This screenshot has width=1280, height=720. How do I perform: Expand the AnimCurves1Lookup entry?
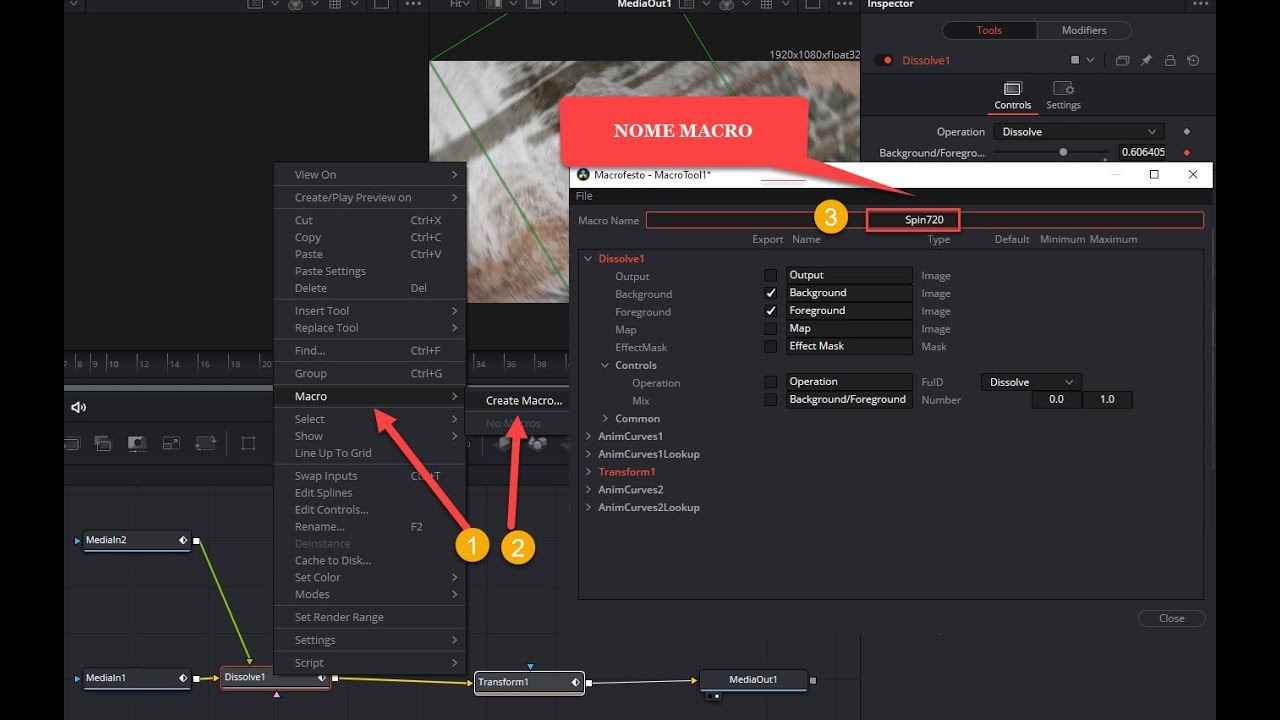pos(588,454)
